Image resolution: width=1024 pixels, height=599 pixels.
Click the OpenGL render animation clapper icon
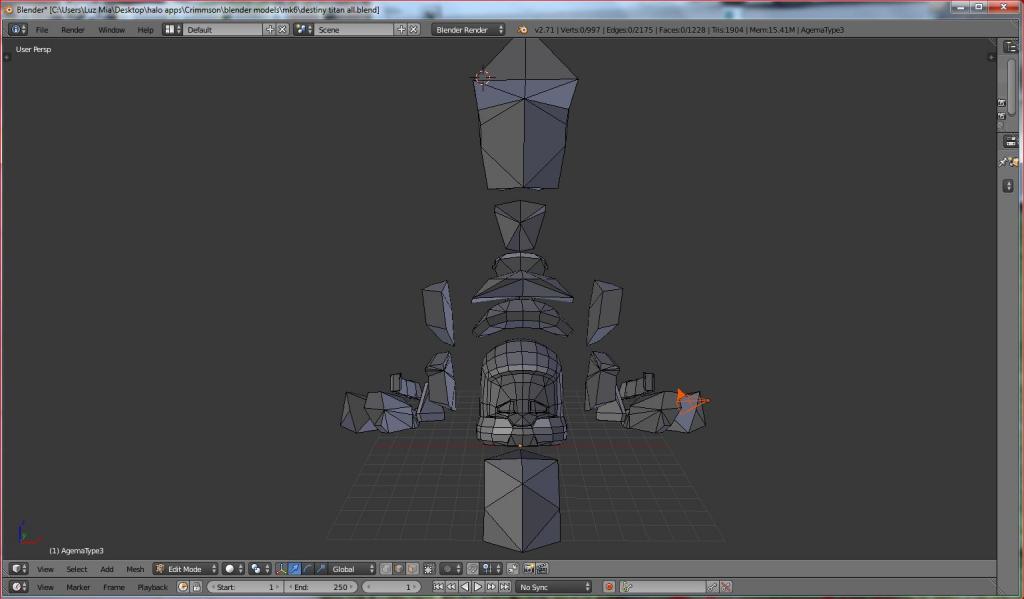pos(542,569)
